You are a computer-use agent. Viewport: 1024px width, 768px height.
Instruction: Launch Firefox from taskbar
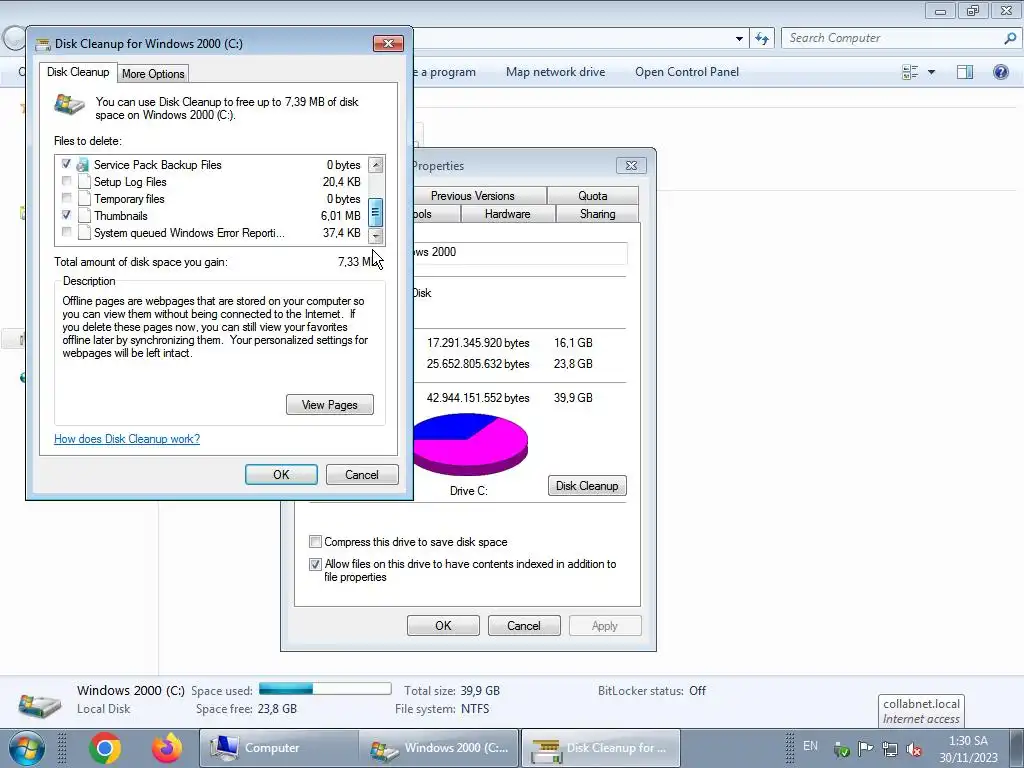coord(167,748)
